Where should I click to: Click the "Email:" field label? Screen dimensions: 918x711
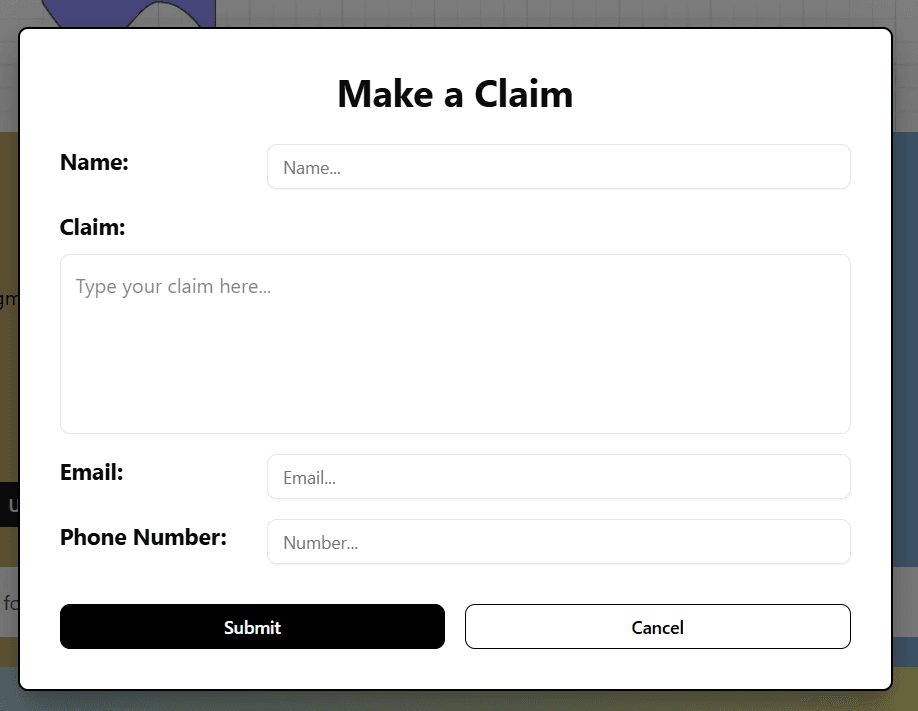coord(91,472)
